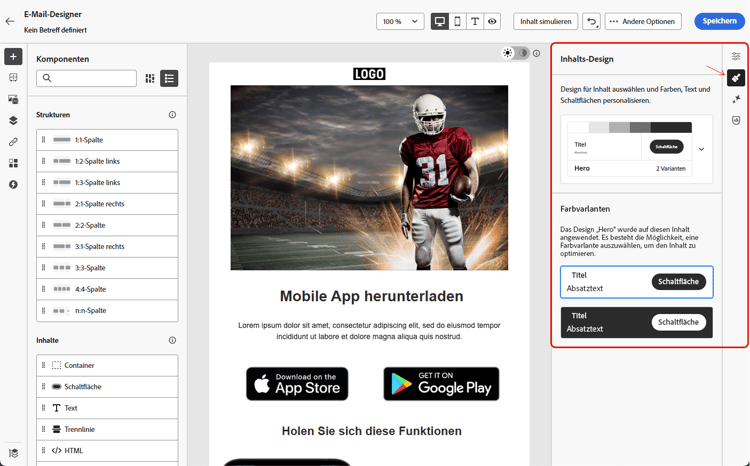Show info for Inhalte section

click(172, 340)
